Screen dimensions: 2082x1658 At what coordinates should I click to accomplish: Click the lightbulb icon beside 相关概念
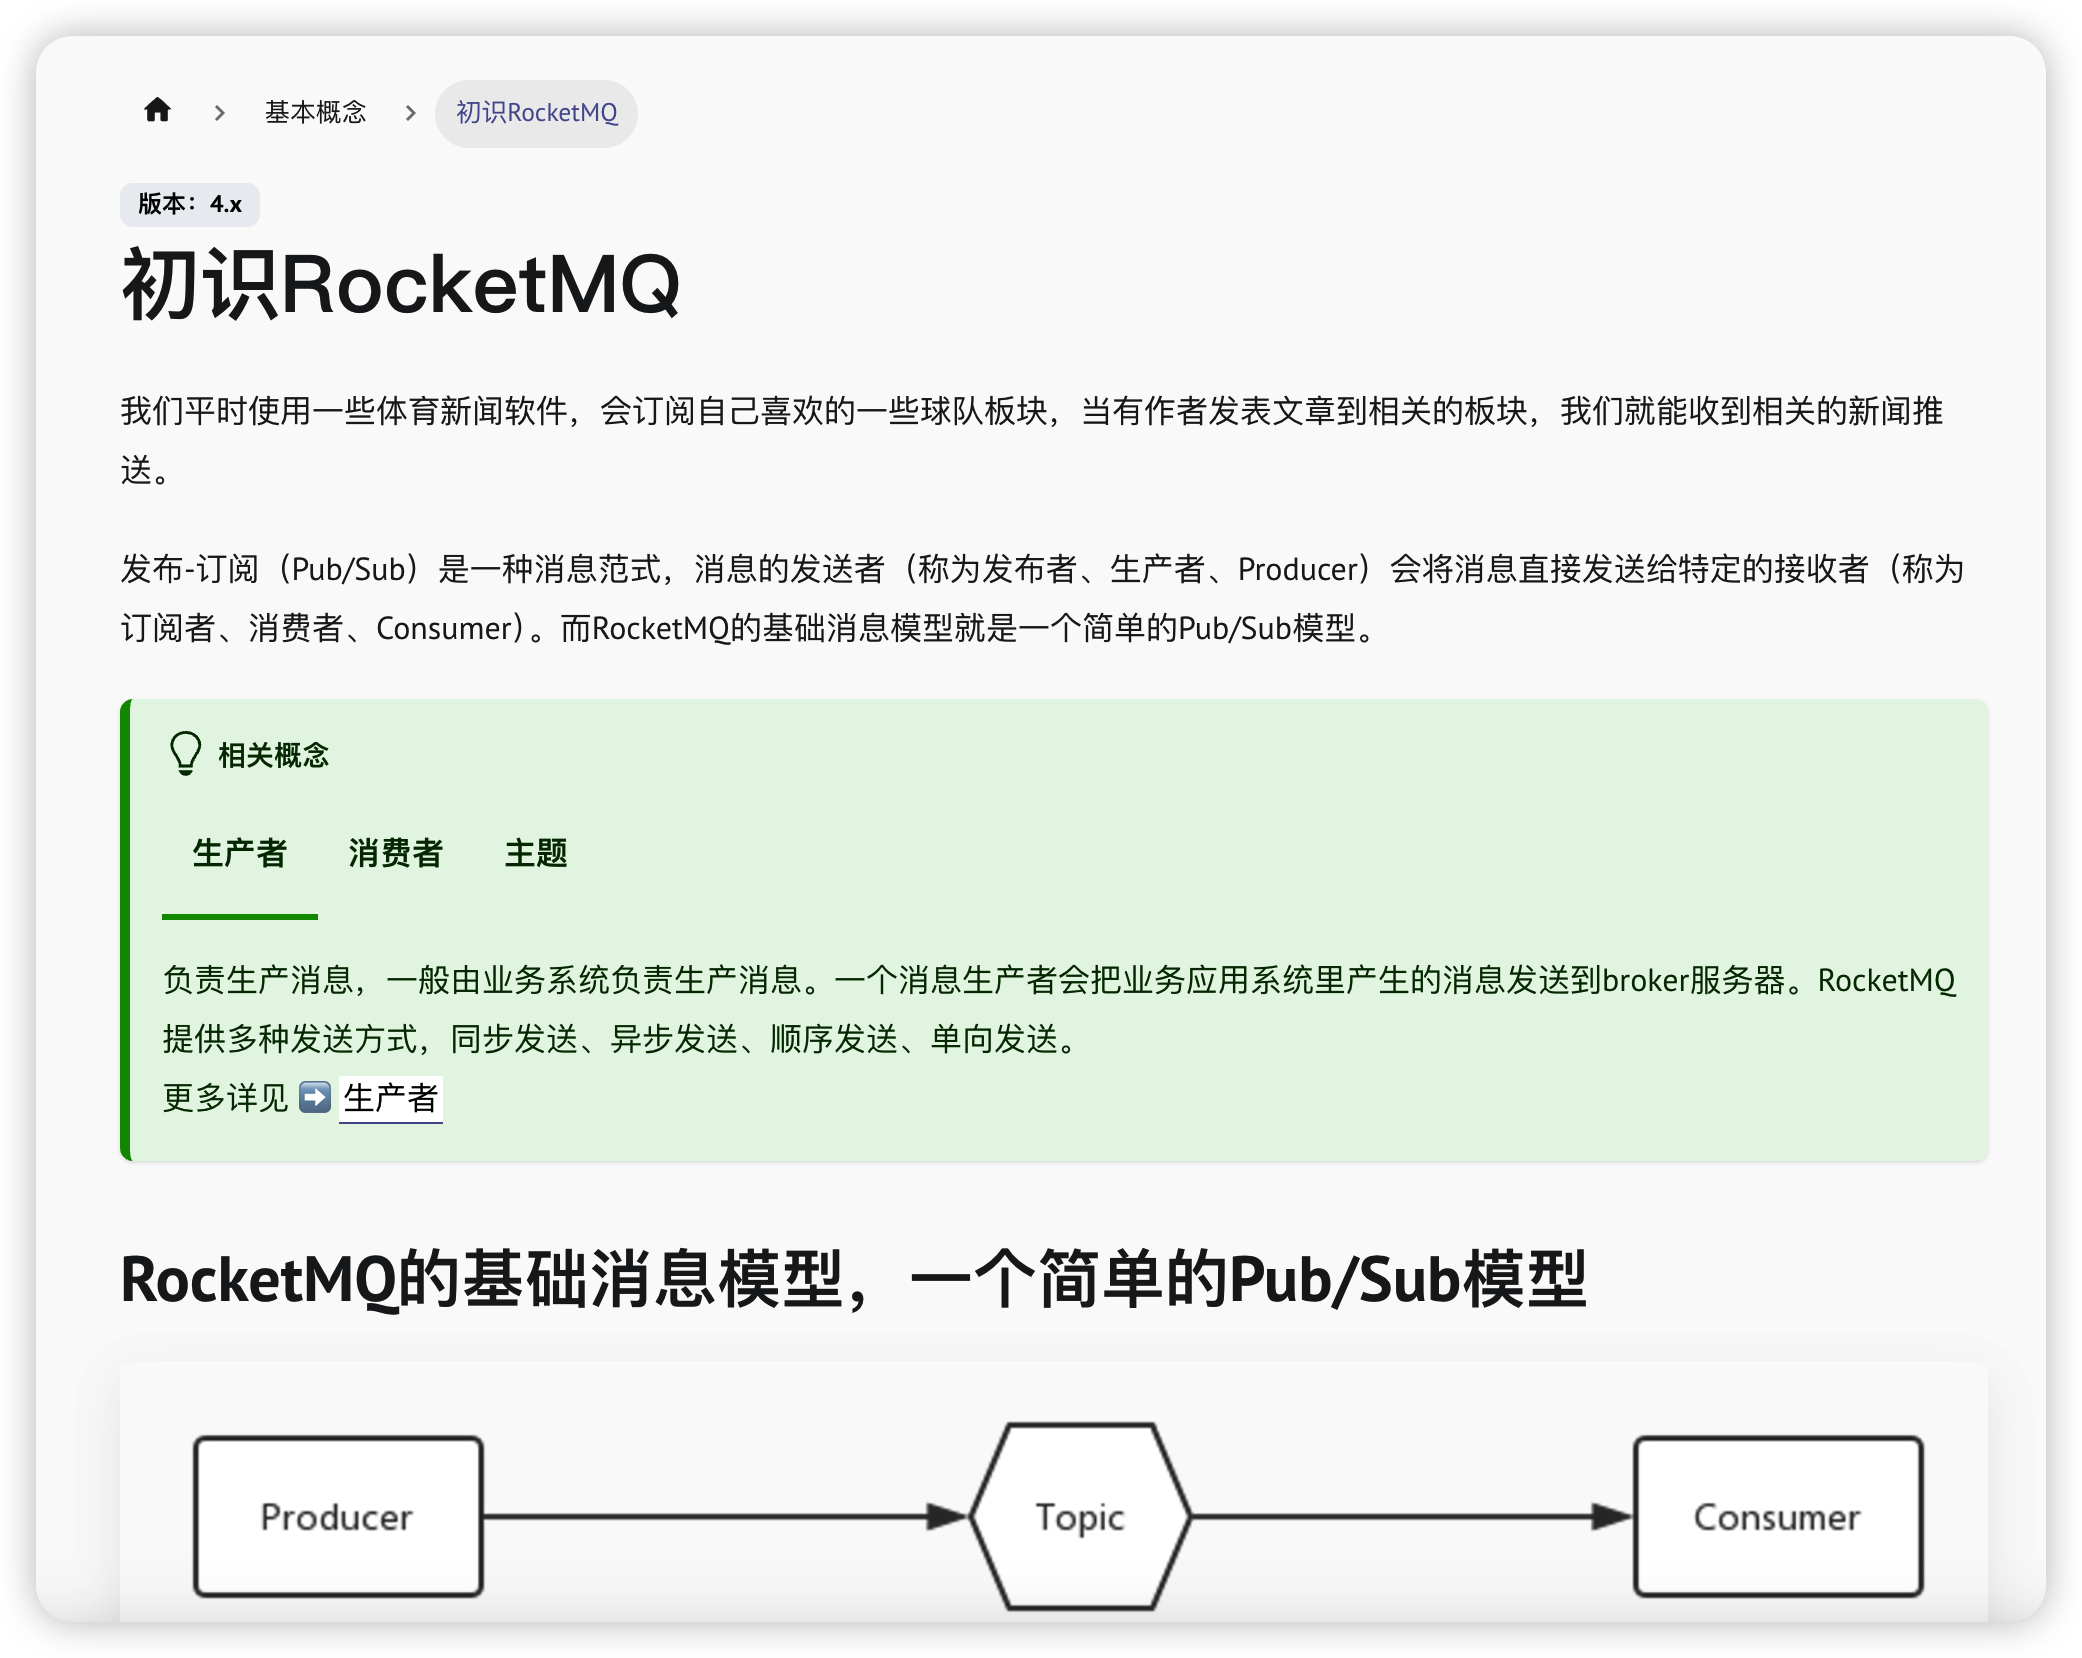click(186, 753)
